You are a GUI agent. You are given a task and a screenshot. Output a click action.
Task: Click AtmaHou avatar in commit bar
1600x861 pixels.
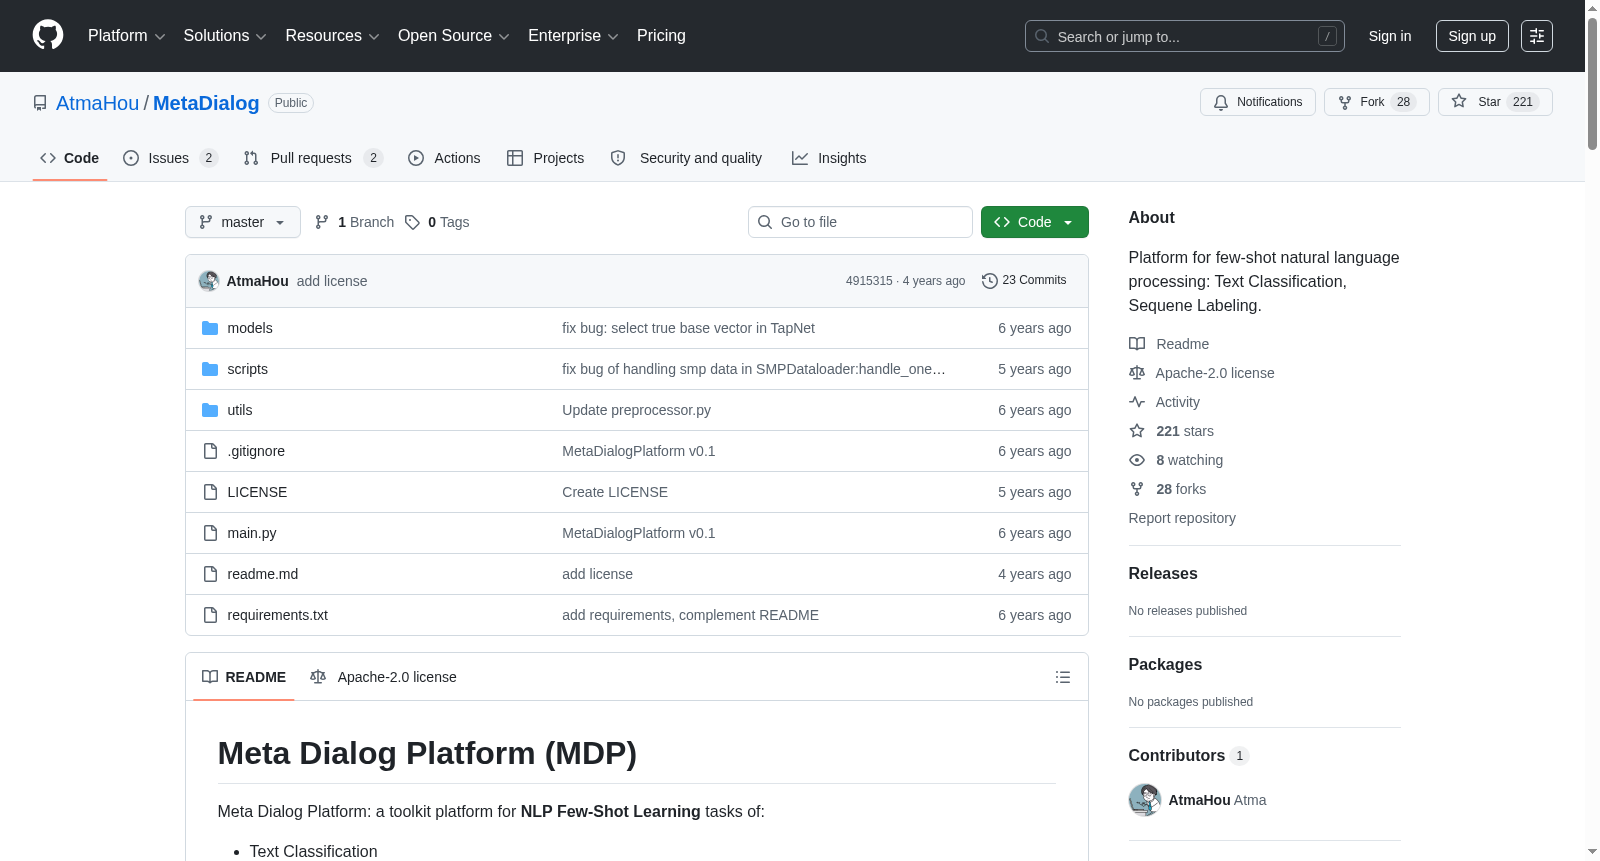tap(209, 281)
